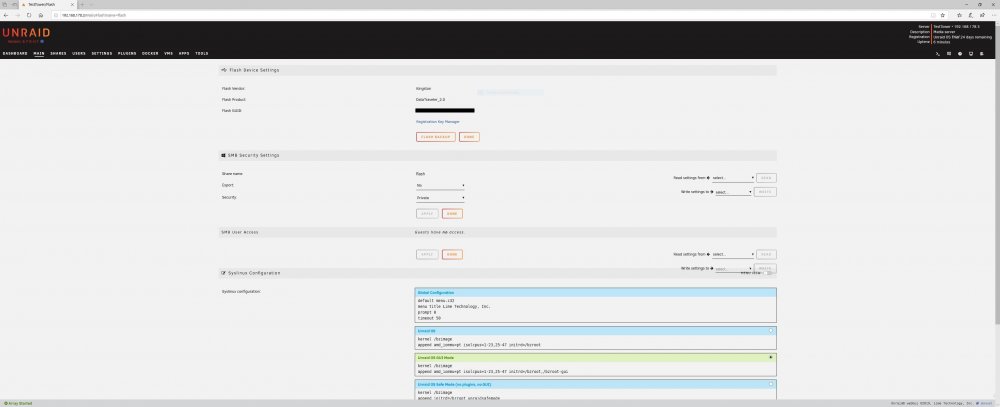This screenshot has height=407, width=1000.
Task: Click the monitor display icon in header
Action: pos(971,54)
